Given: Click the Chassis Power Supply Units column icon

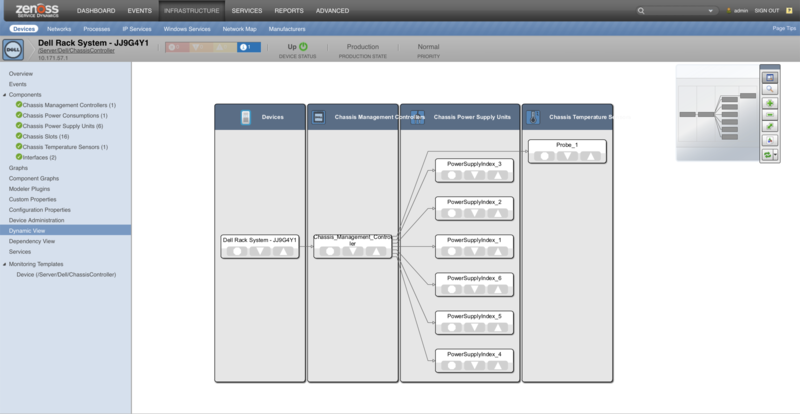Looking at the screenshot, I should [418, 117].
